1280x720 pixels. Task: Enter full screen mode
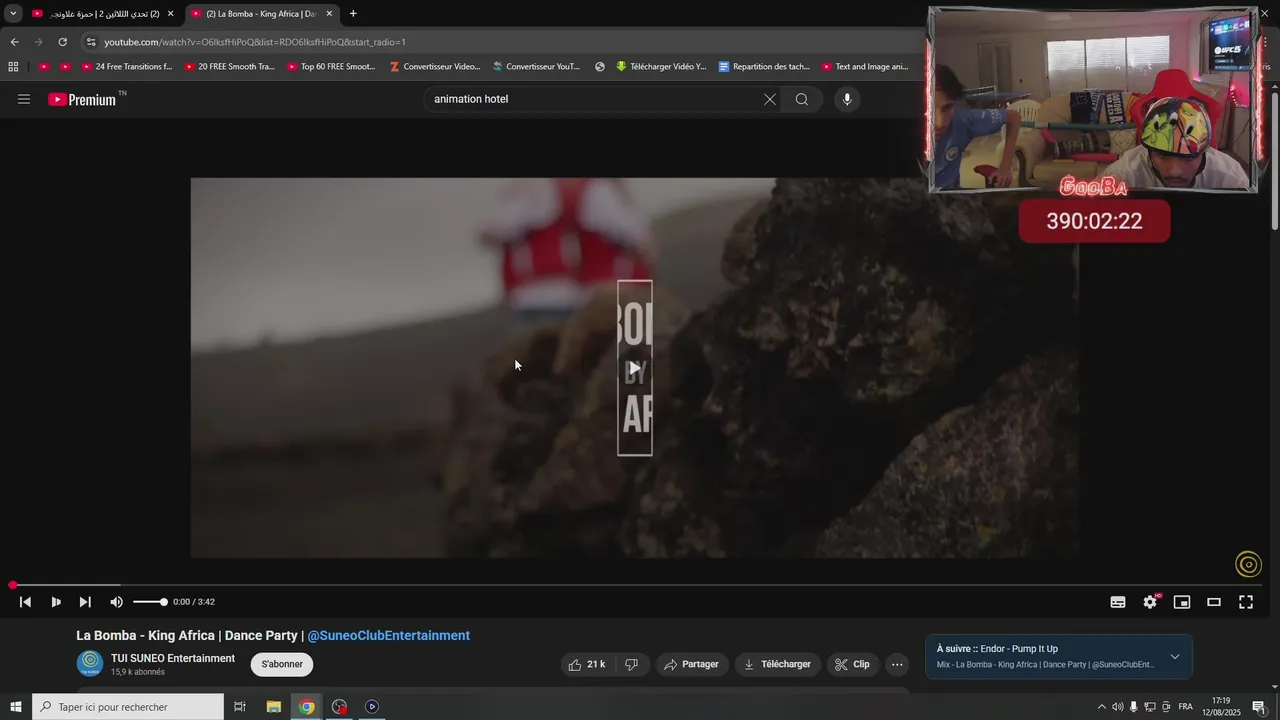[1246, 602]
